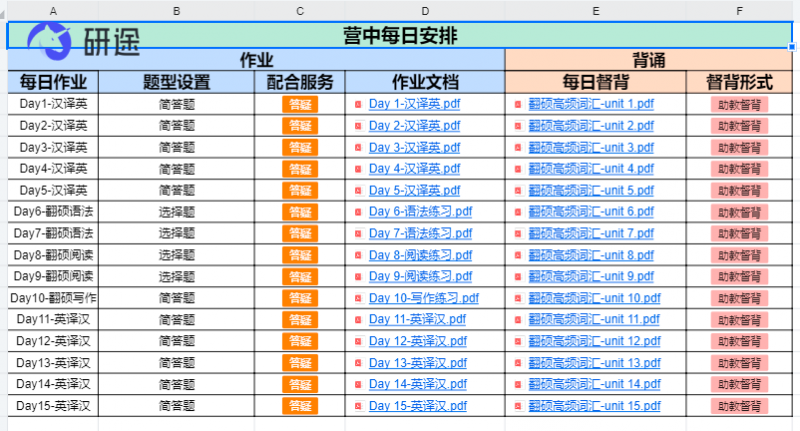
Task: Click PDF icon beside Day 5-汉译英.pdf
Action: pos(358,191)
